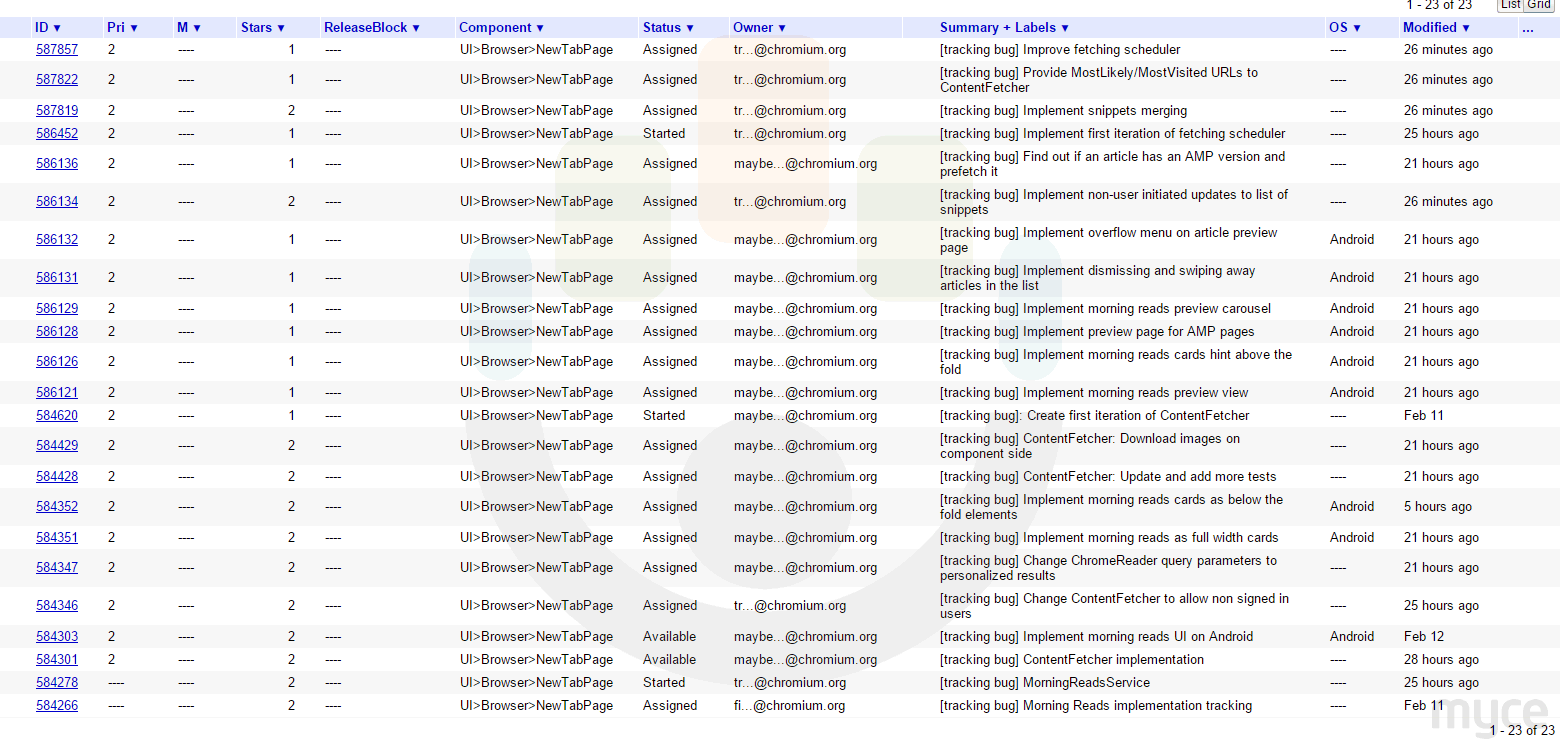Click summary 'Implement morning reads preview carousel'
This screenshot has height=748, width=1566.
1147,309
